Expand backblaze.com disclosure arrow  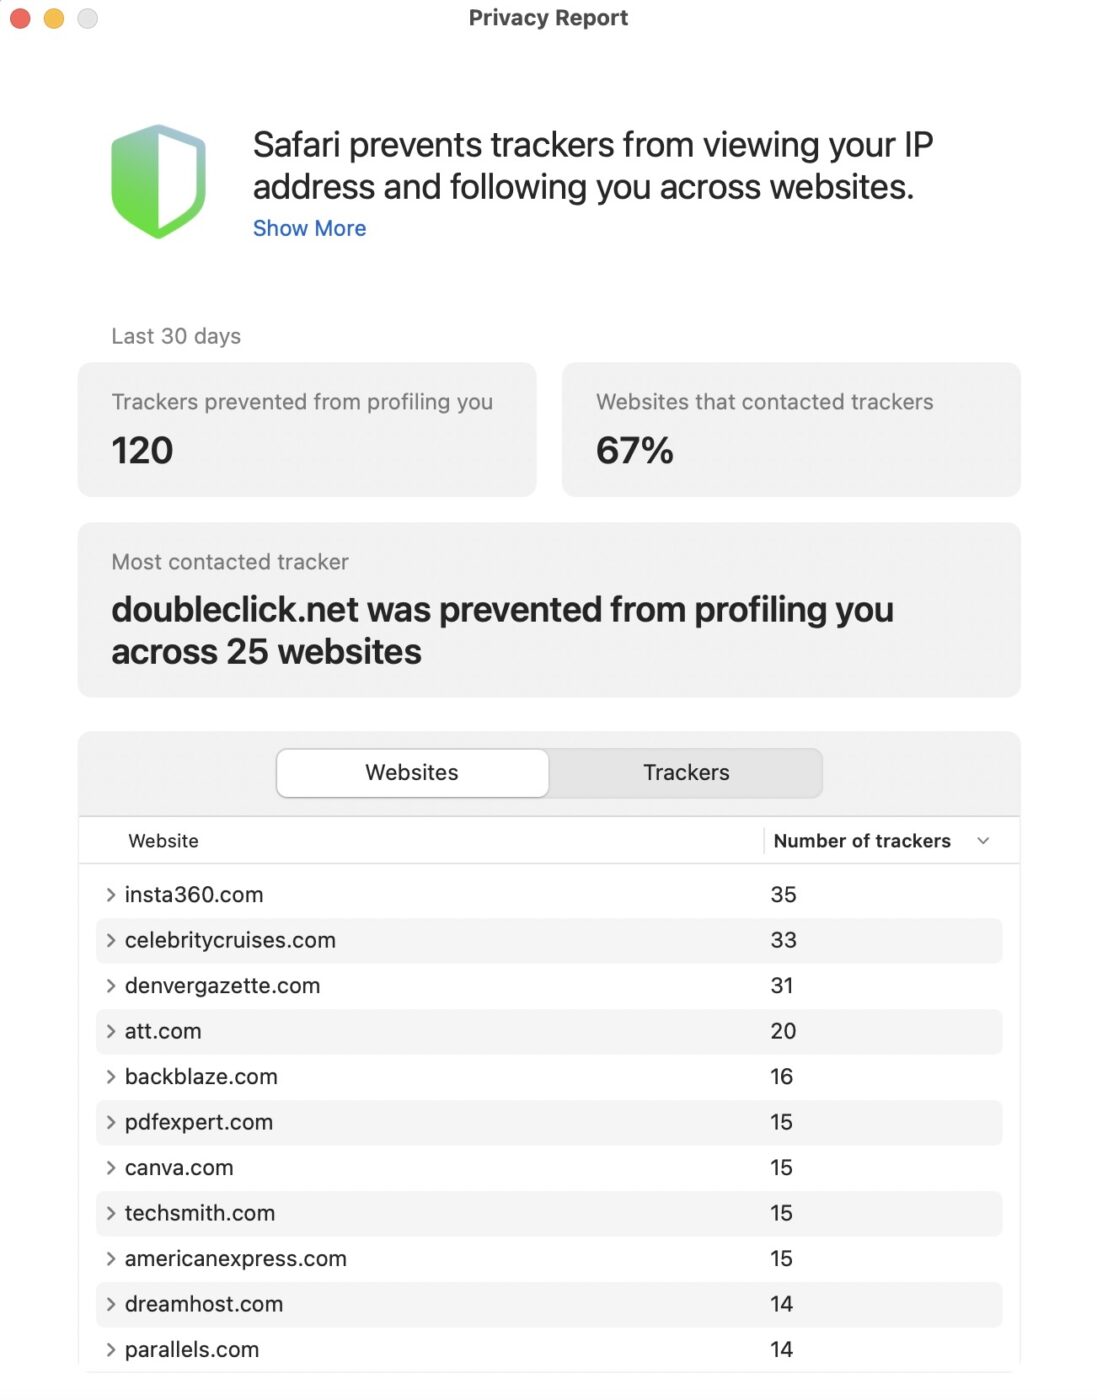point(111,1077)
